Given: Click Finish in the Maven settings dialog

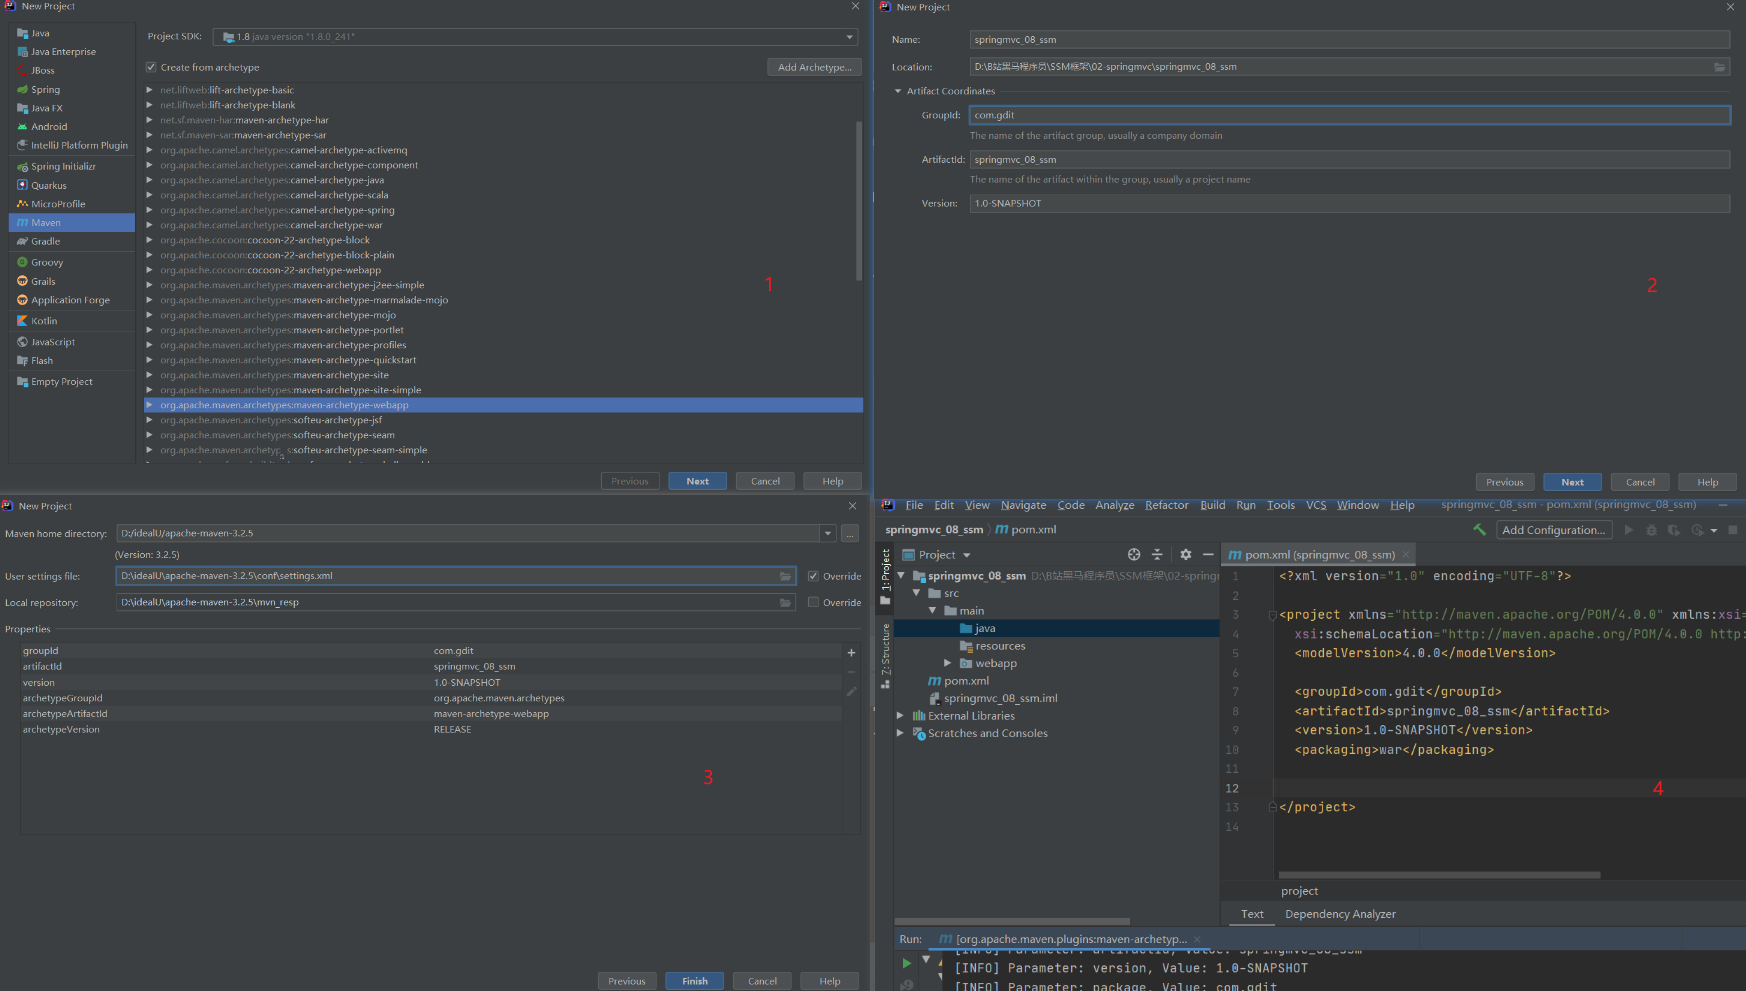Looking at the screenshot, I should [695, 981].
